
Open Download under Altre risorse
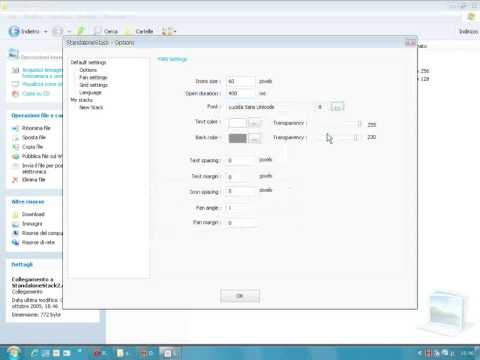[x=33, y=214]
